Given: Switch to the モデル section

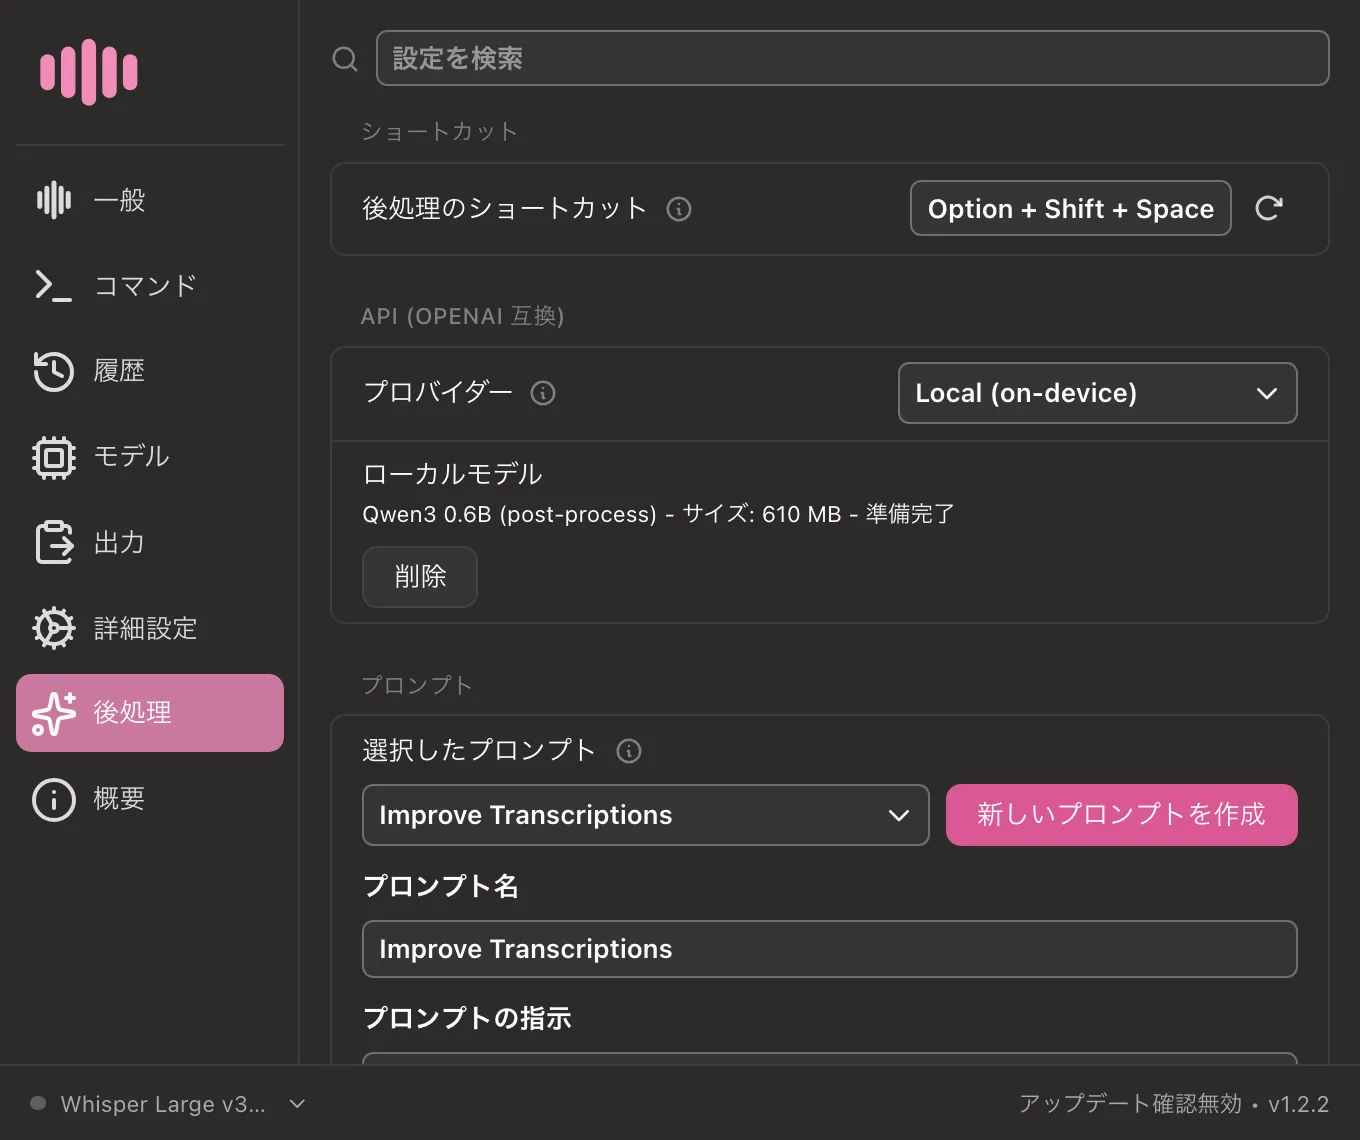Looking at the screenshot, I should tap(150, 457).
